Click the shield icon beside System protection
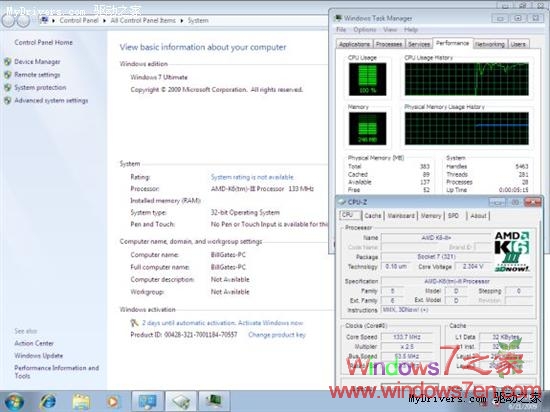The image size is (550, 412). click(8, 87)
